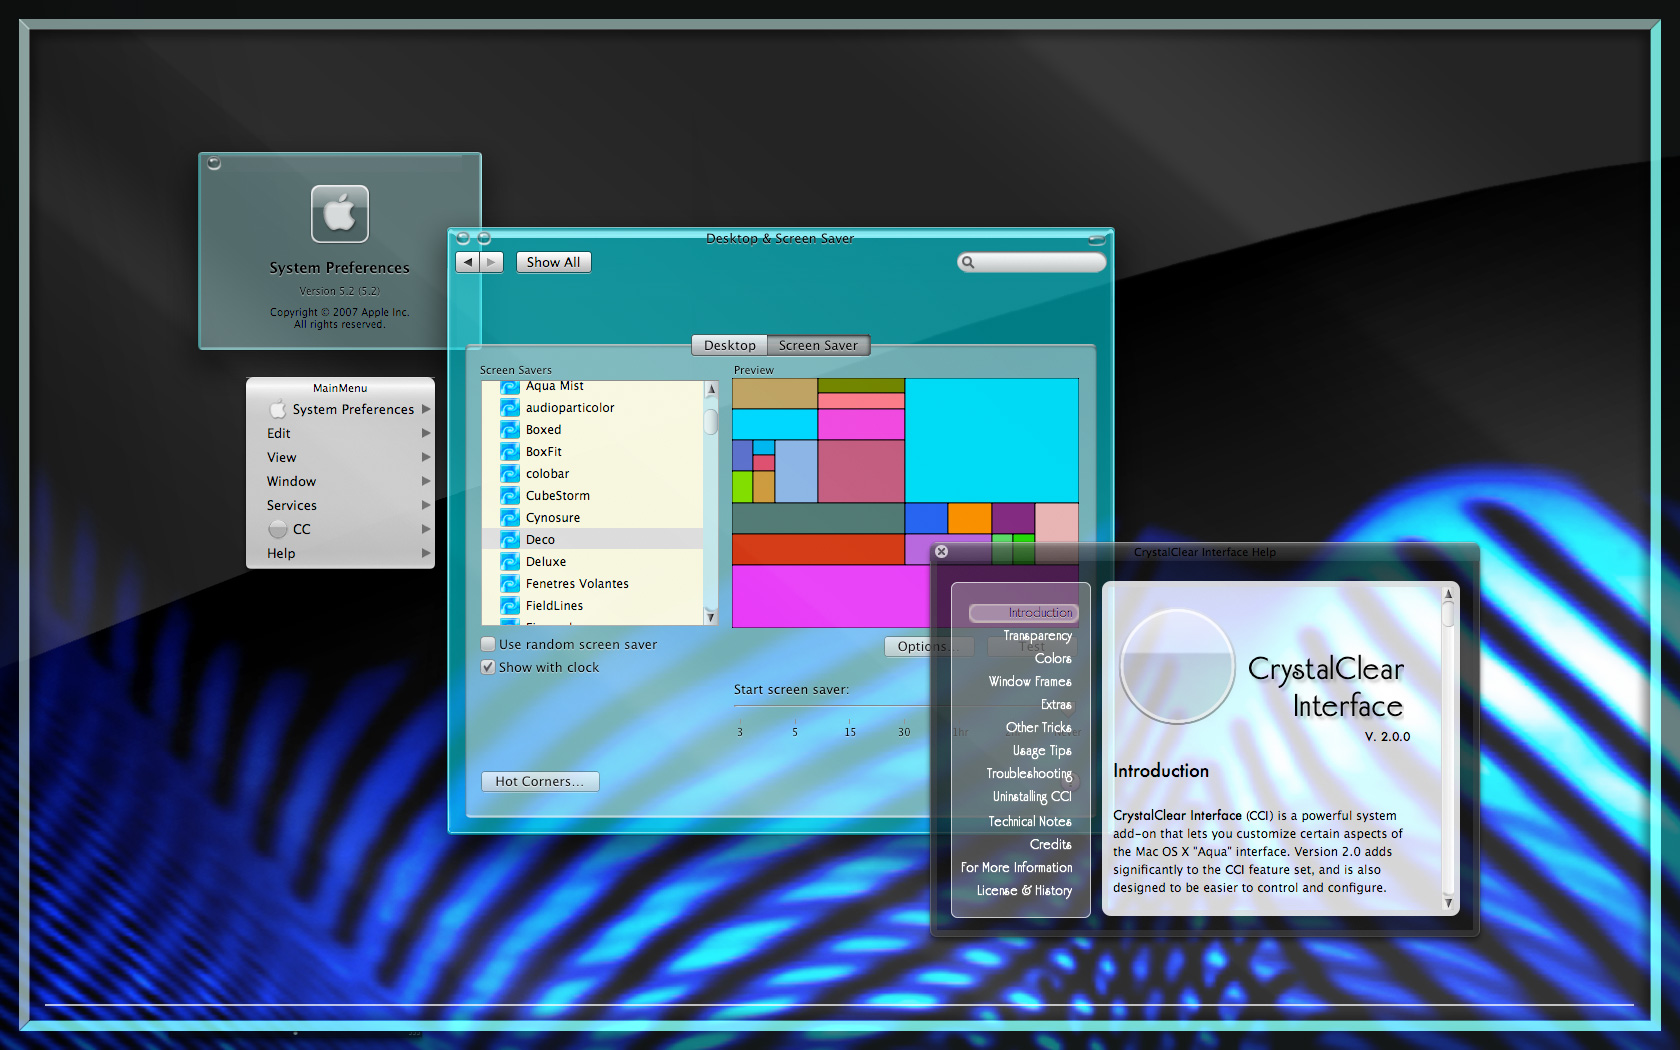Viewport: 1680px width, 1050px height.
Task: Expand the CC submenu arrow
Action: tap(426, 529)
